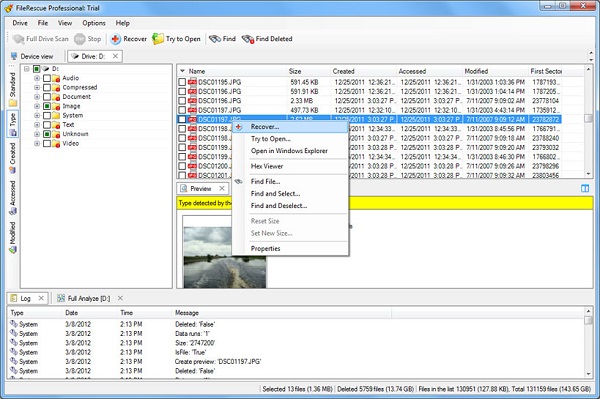Viewport: 600px width, 399px height.
Task: Close the Preview tab
Action: coord(222,188)
